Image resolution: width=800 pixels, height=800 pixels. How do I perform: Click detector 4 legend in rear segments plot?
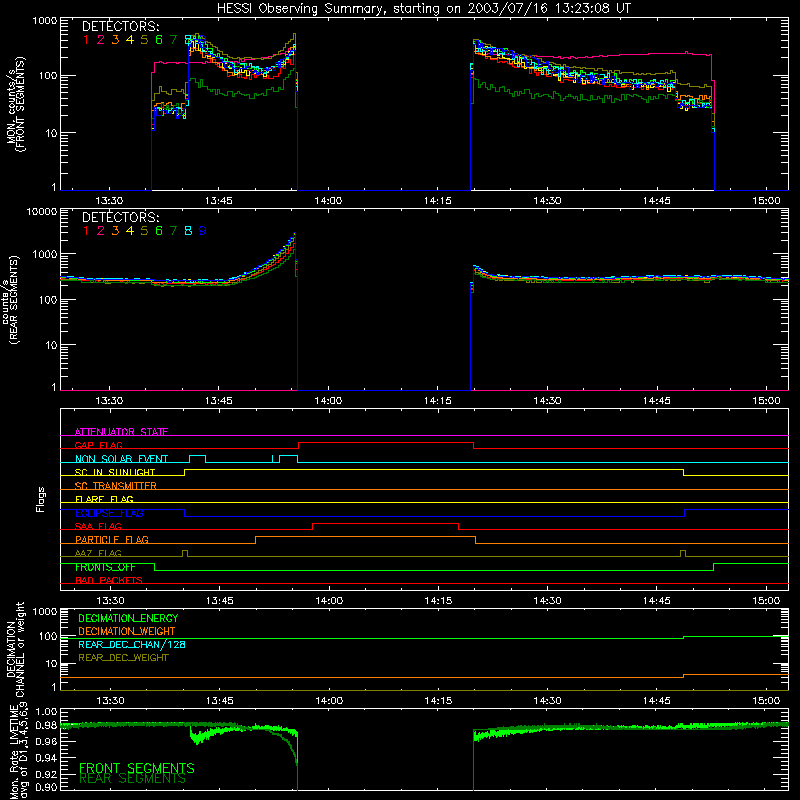tap(130, 231)
